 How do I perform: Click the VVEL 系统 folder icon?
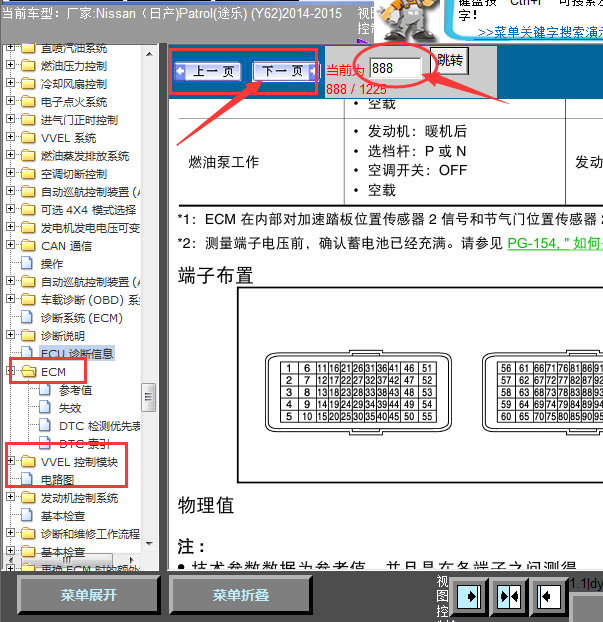pyautogui.click(x=28, y=138)
